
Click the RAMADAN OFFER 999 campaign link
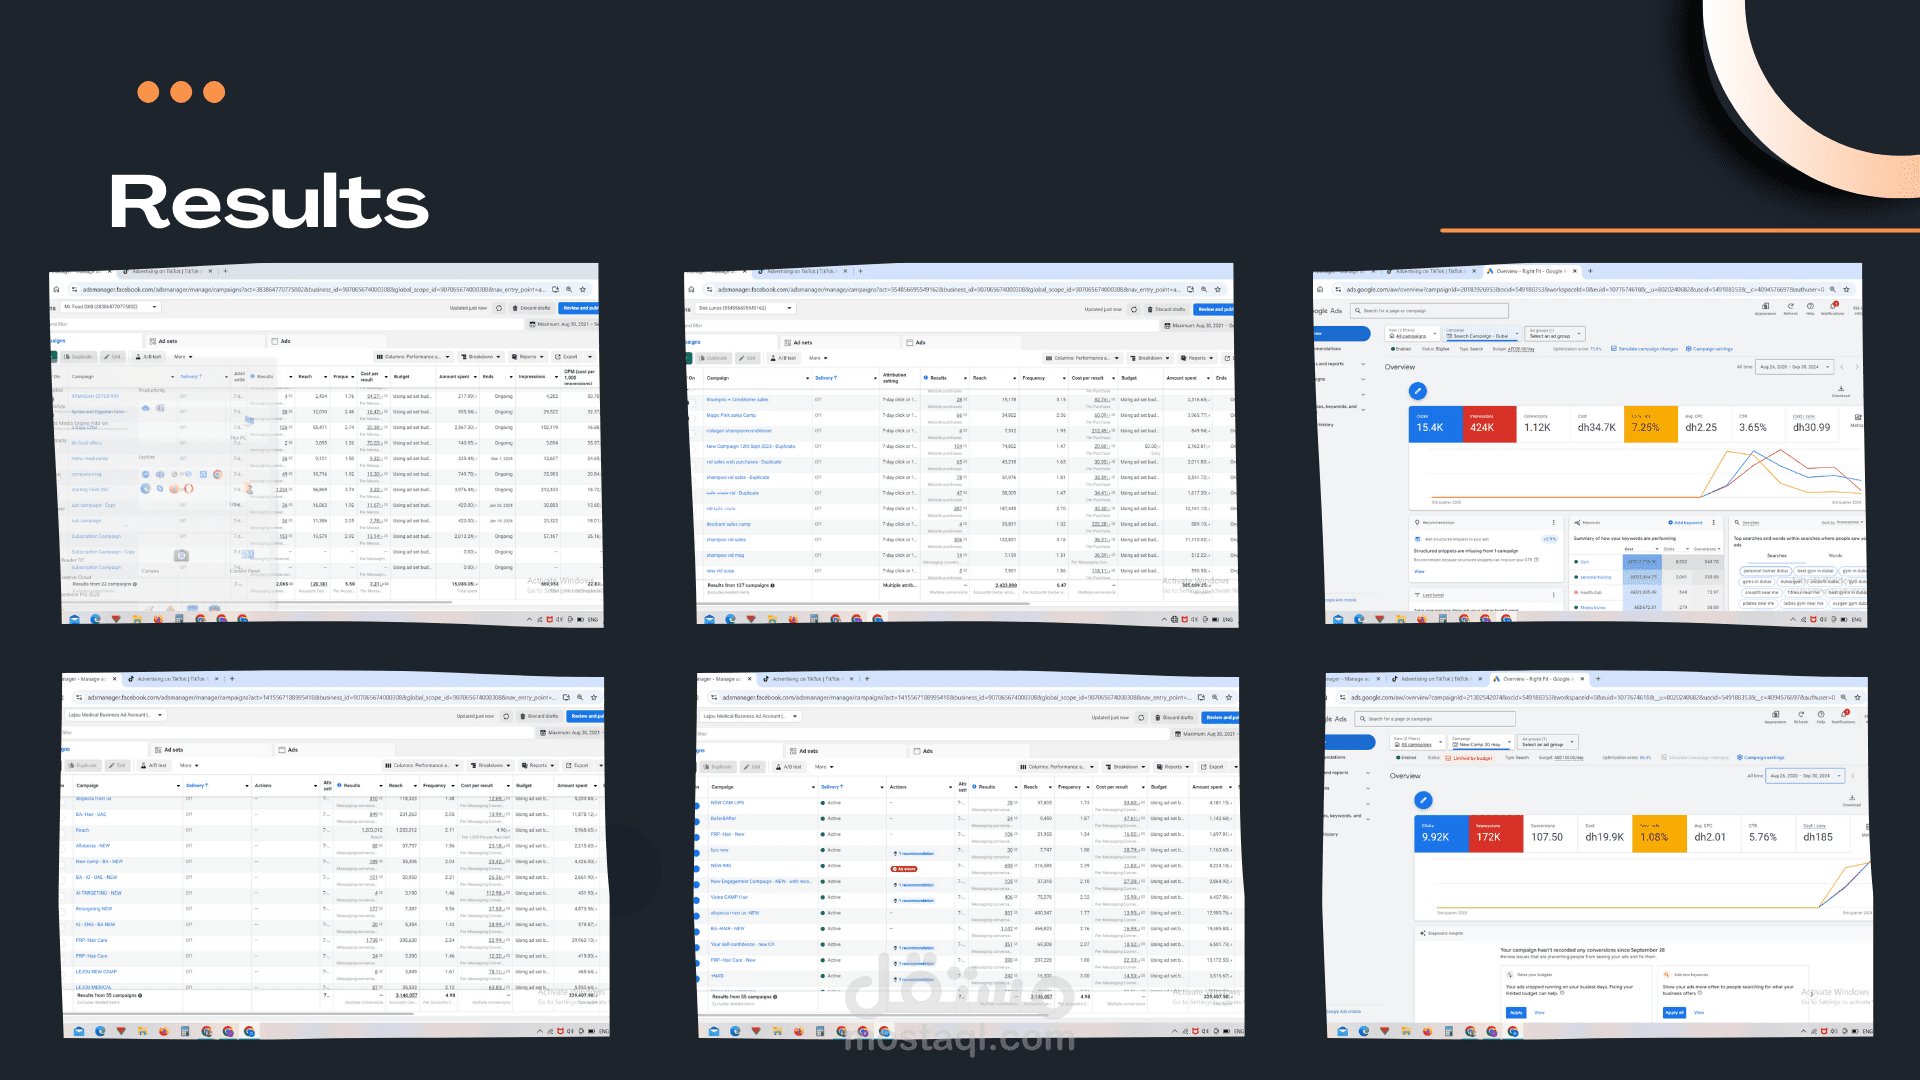pos(95,396)
